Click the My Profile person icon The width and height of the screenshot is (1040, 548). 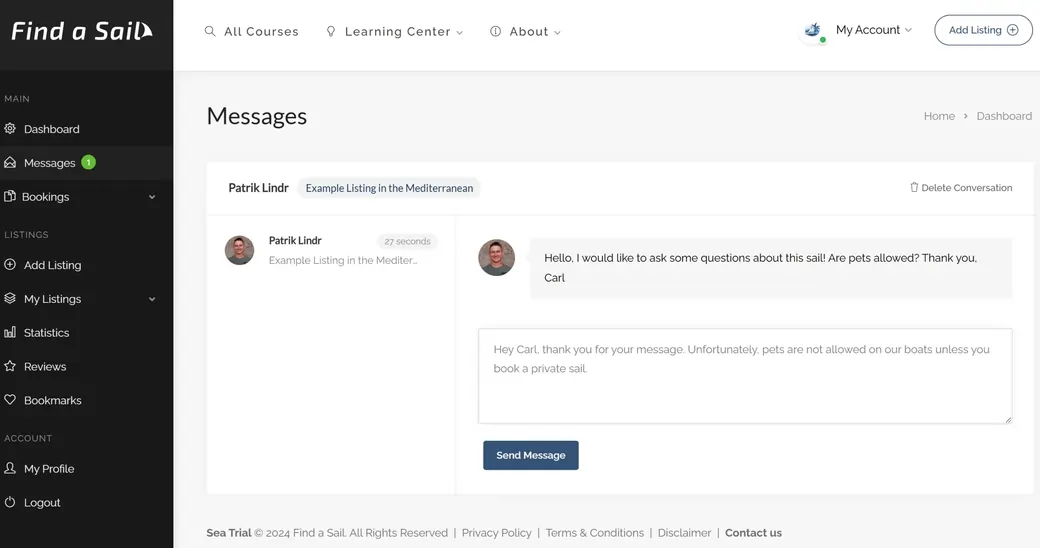[10, 468]
